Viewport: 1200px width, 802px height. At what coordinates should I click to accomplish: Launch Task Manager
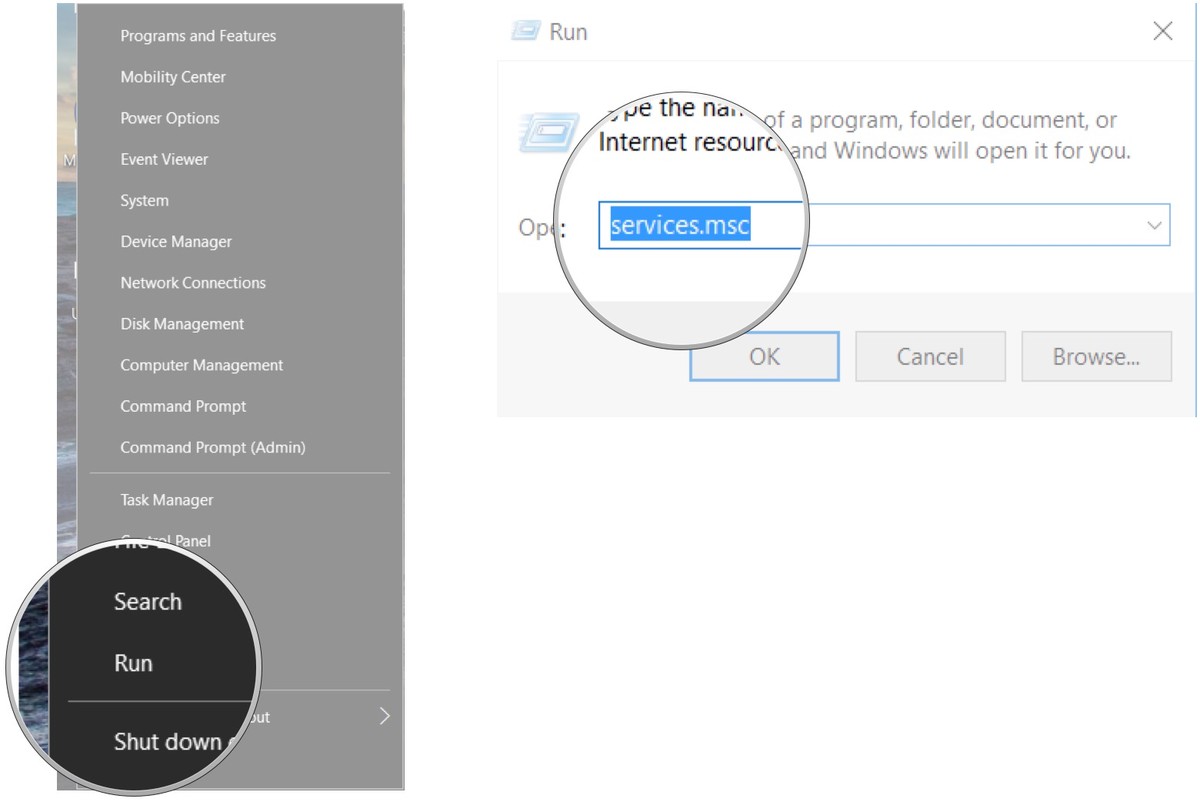[166, 499]
